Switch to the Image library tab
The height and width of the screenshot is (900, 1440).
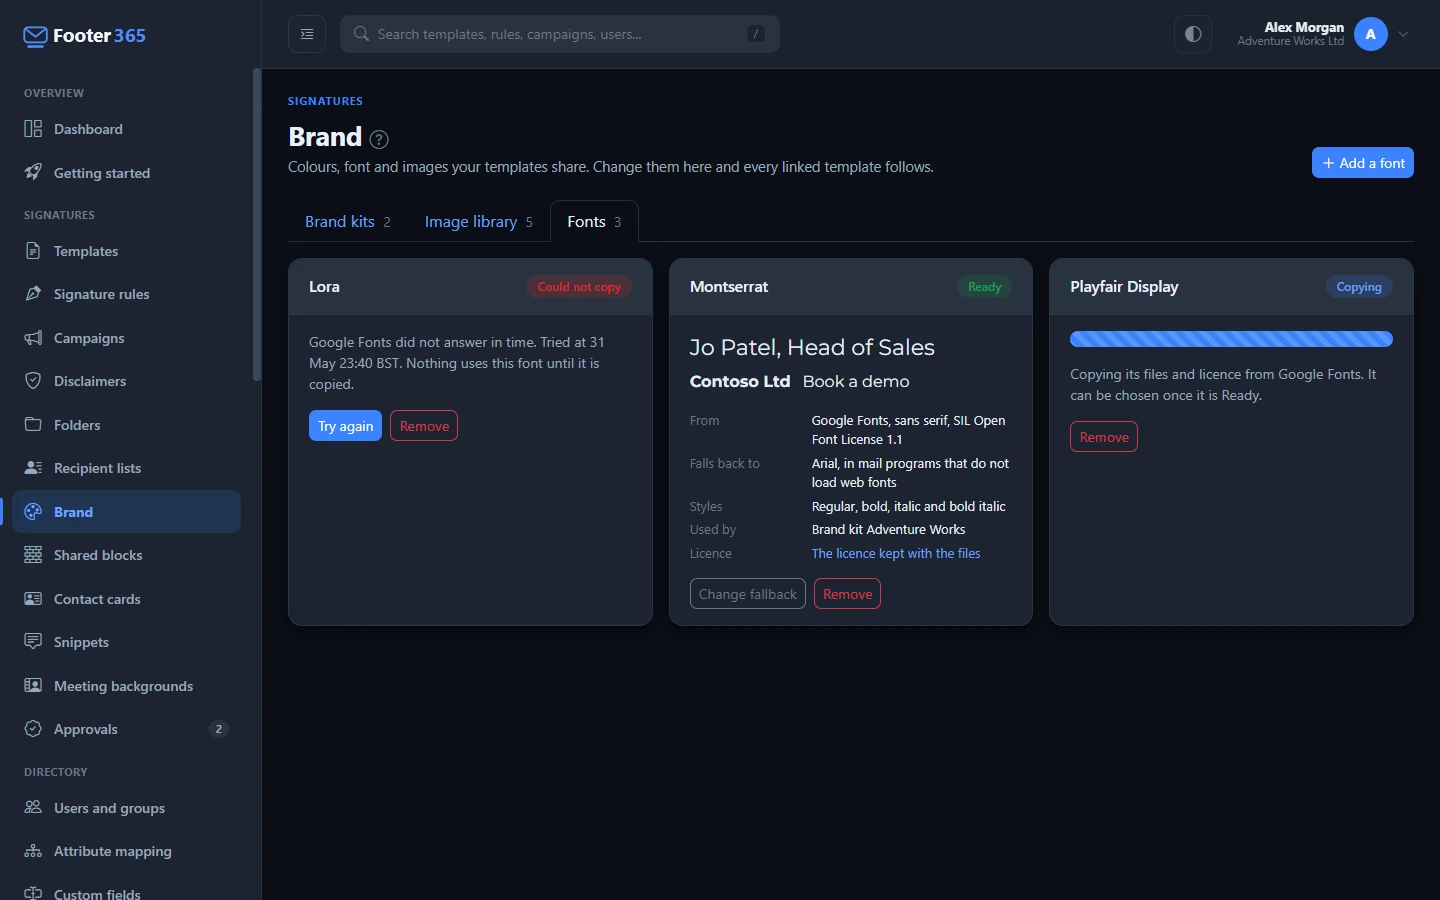tap(479, 222)
